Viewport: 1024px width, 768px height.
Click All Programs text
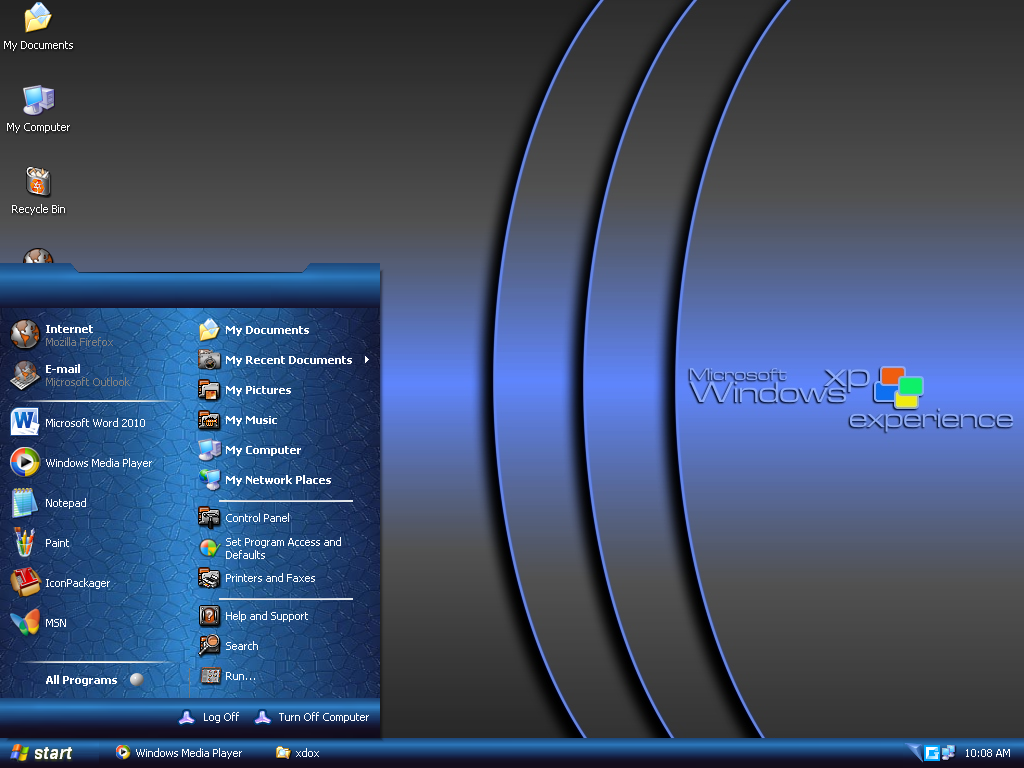[81, 680]
